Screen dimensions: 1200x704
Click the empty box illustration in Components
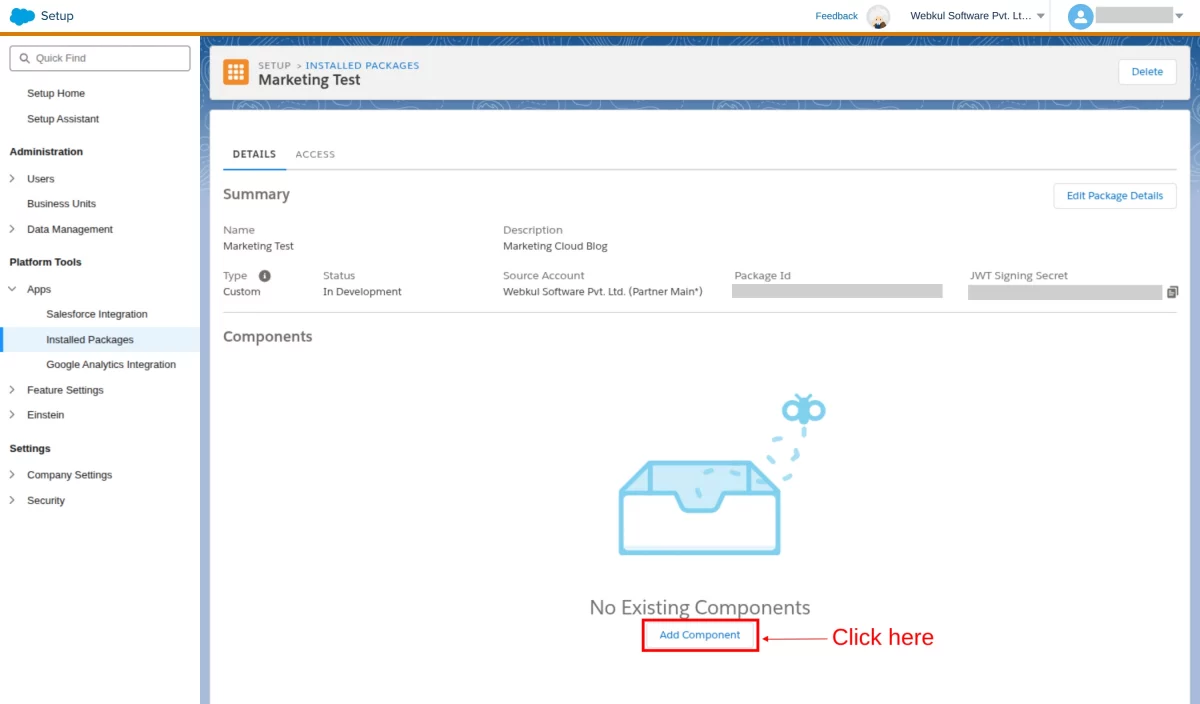(699, 507)
